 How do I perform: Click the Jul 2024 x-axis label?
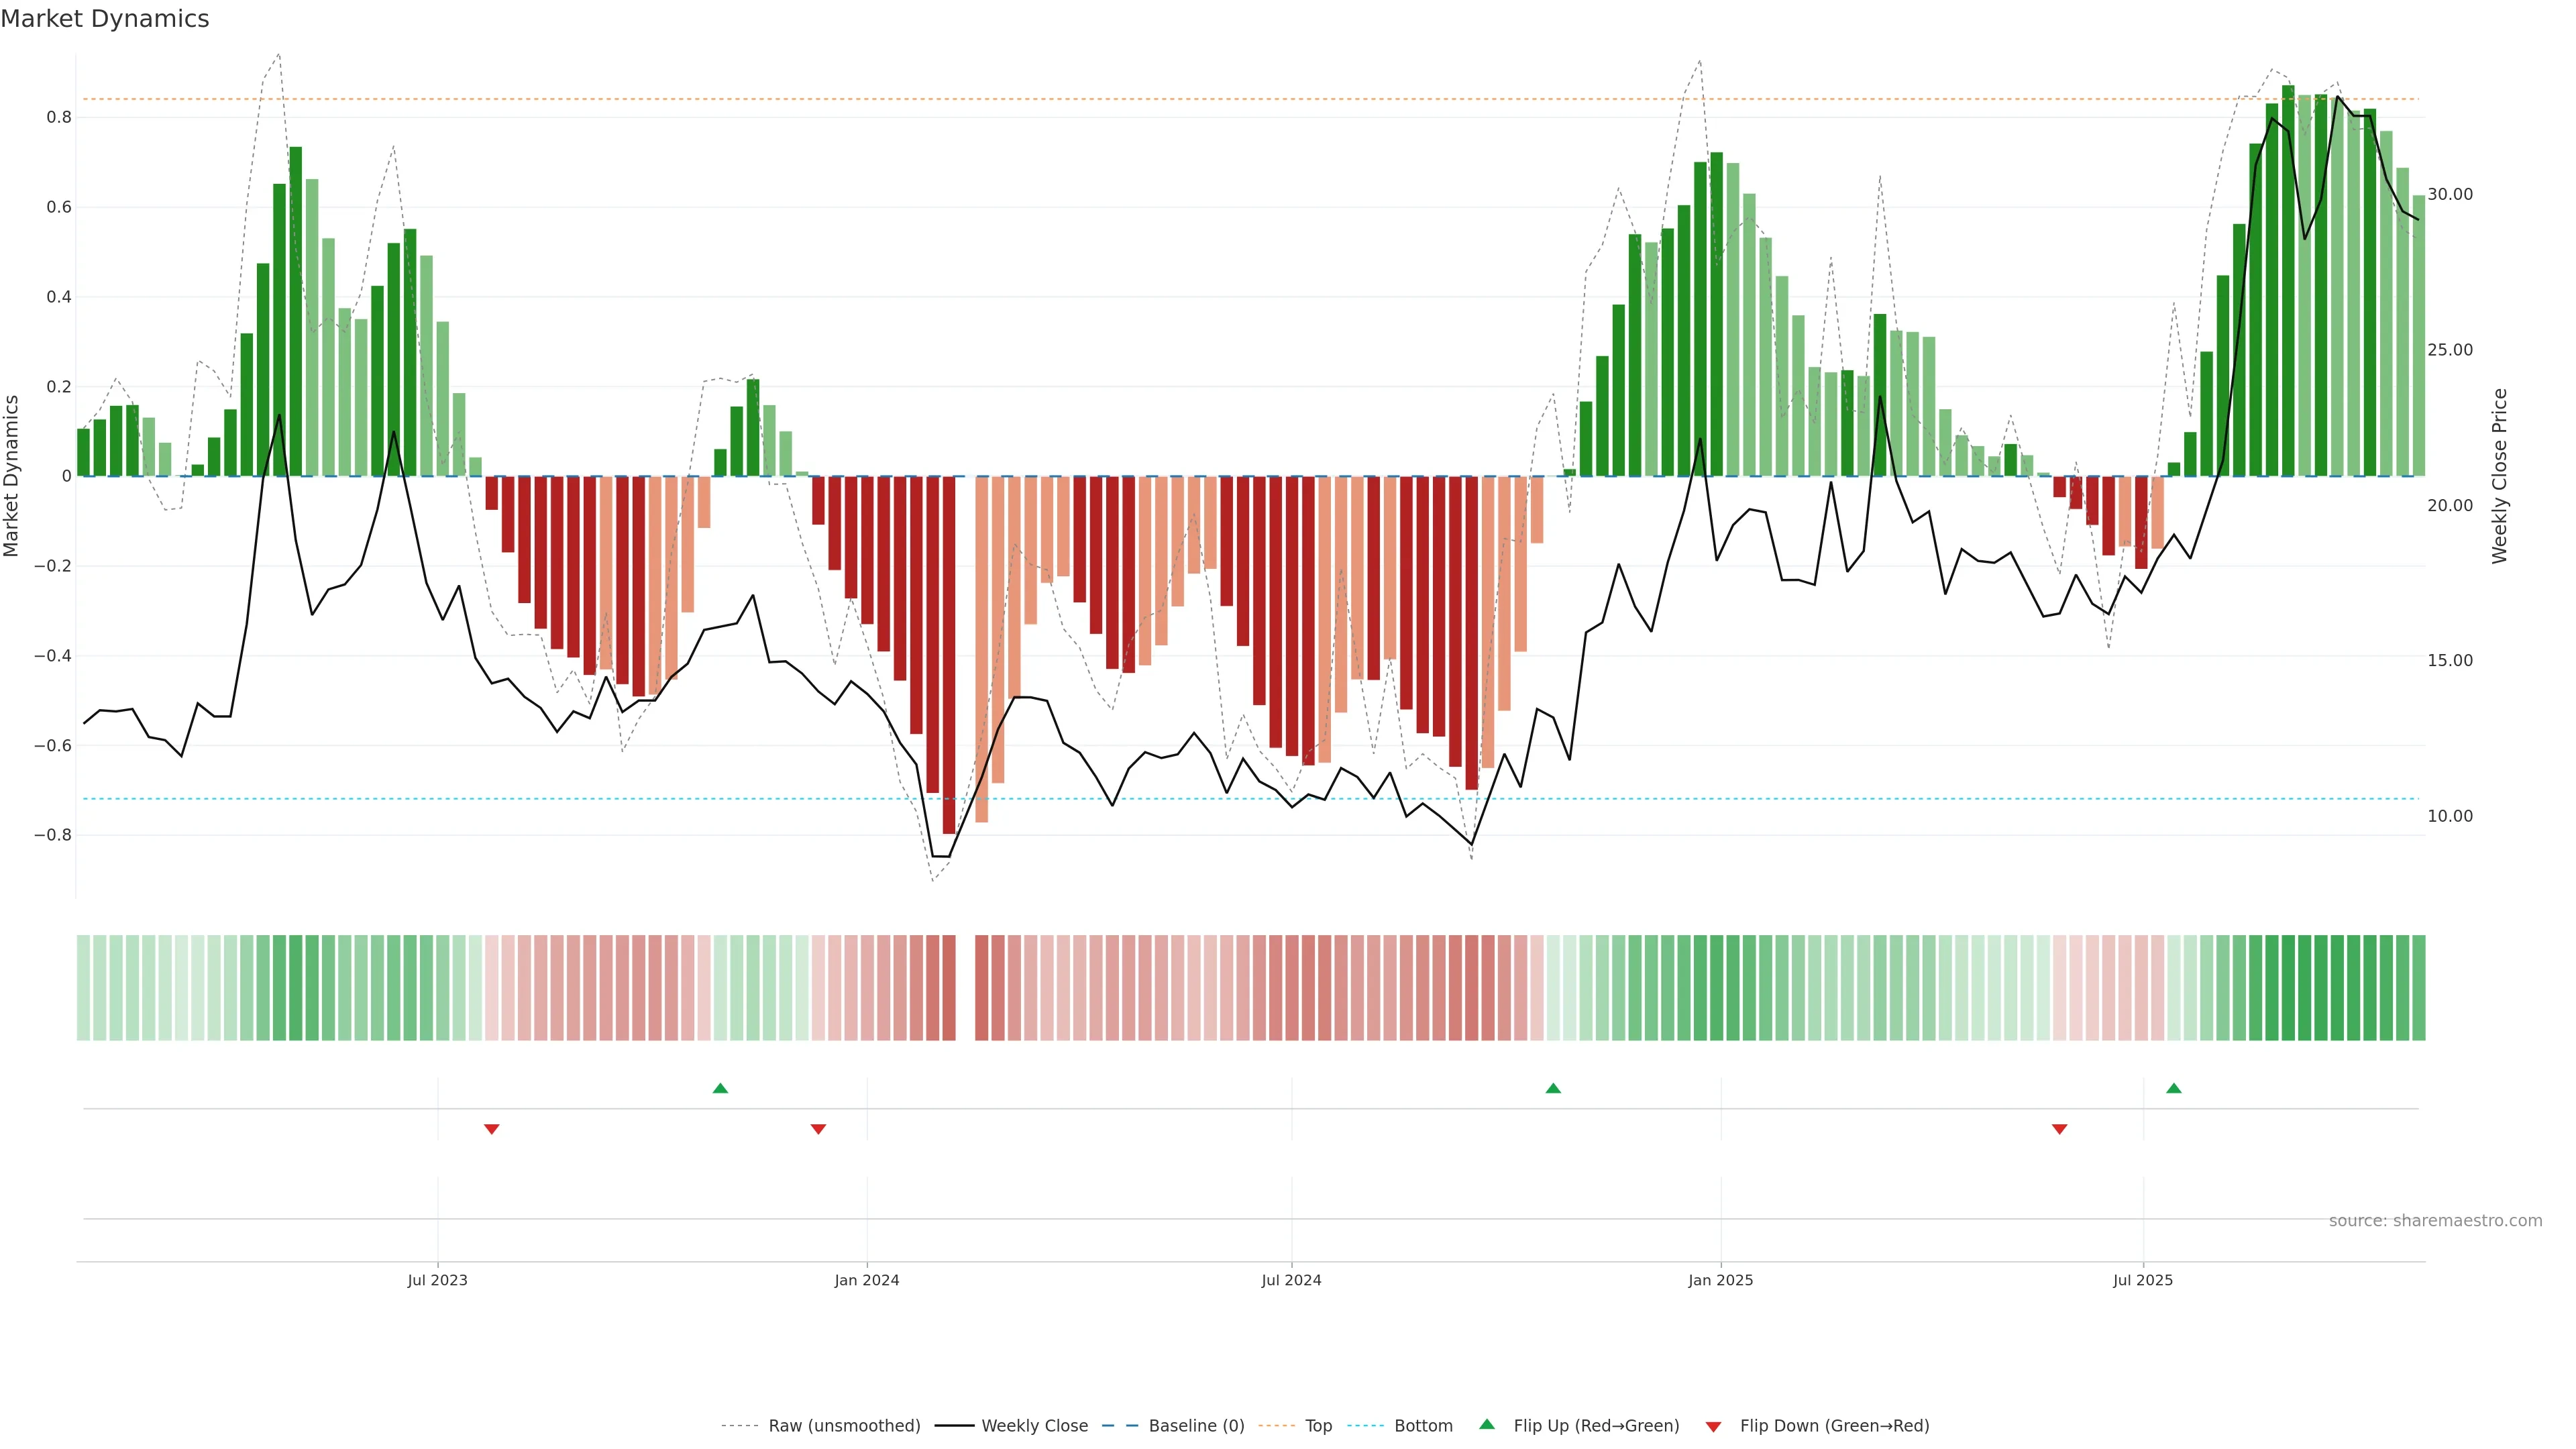pos(1291,1280)
